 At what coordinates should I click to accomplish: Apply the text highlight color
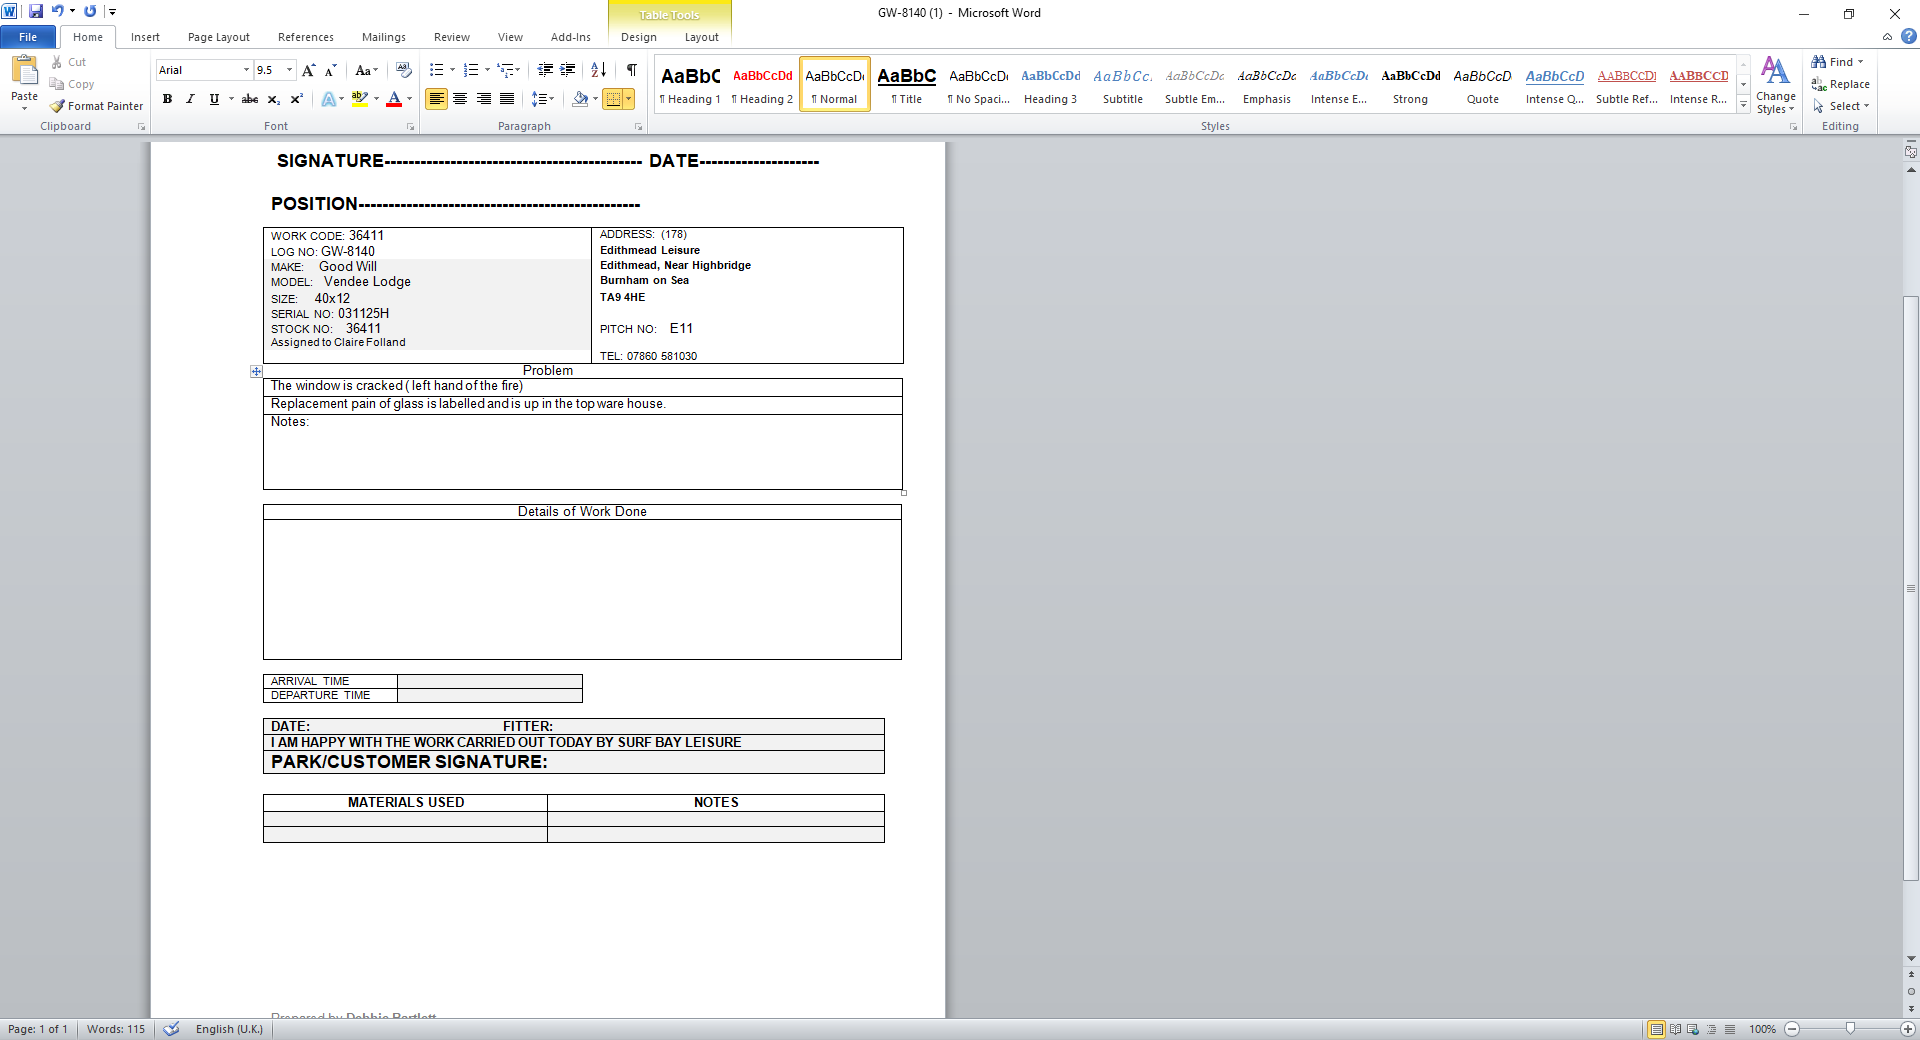pyautogui.click(x=360, y=99)
